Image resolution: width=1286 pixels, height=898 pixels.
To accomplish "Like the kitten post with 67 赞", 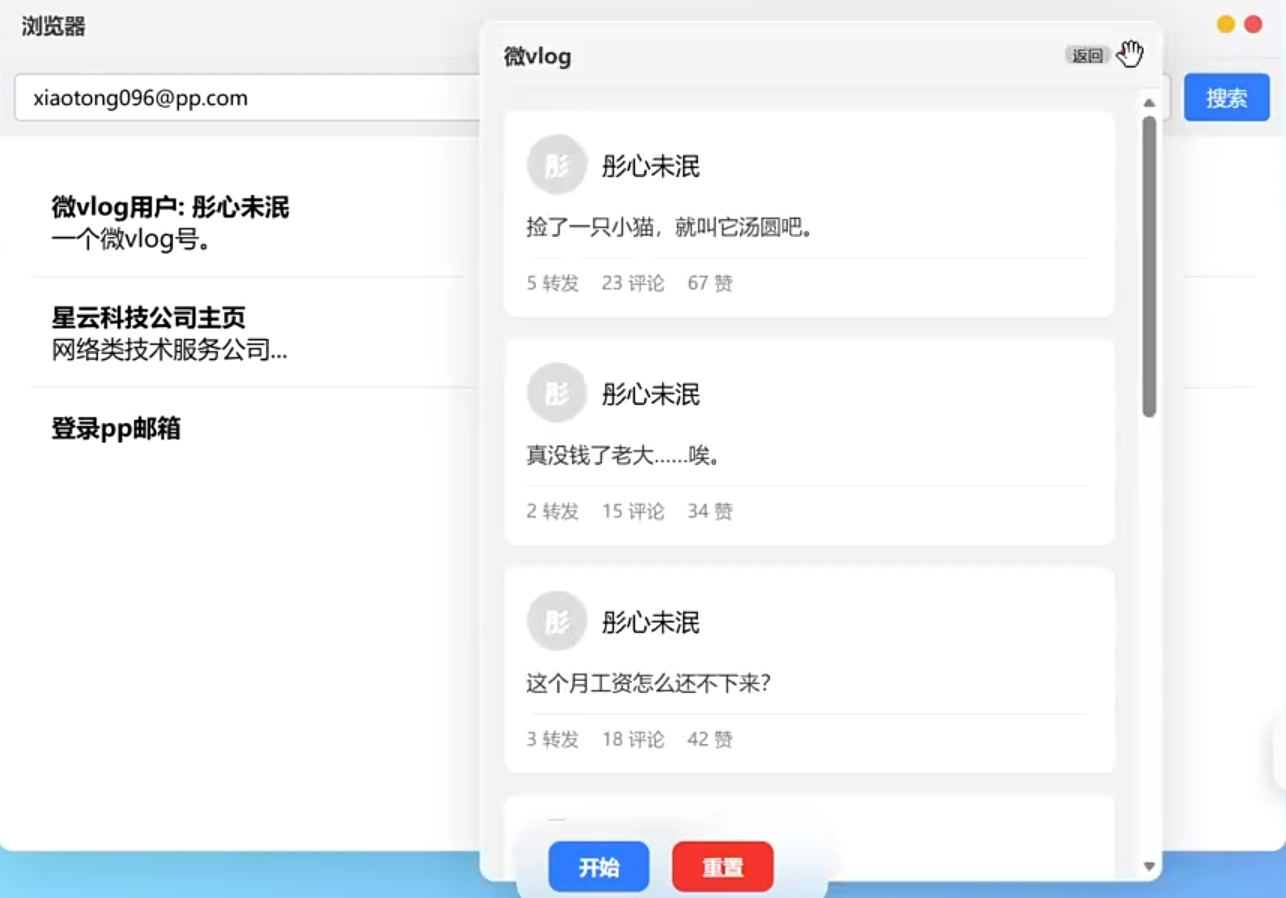I will (x=710, y=284).
